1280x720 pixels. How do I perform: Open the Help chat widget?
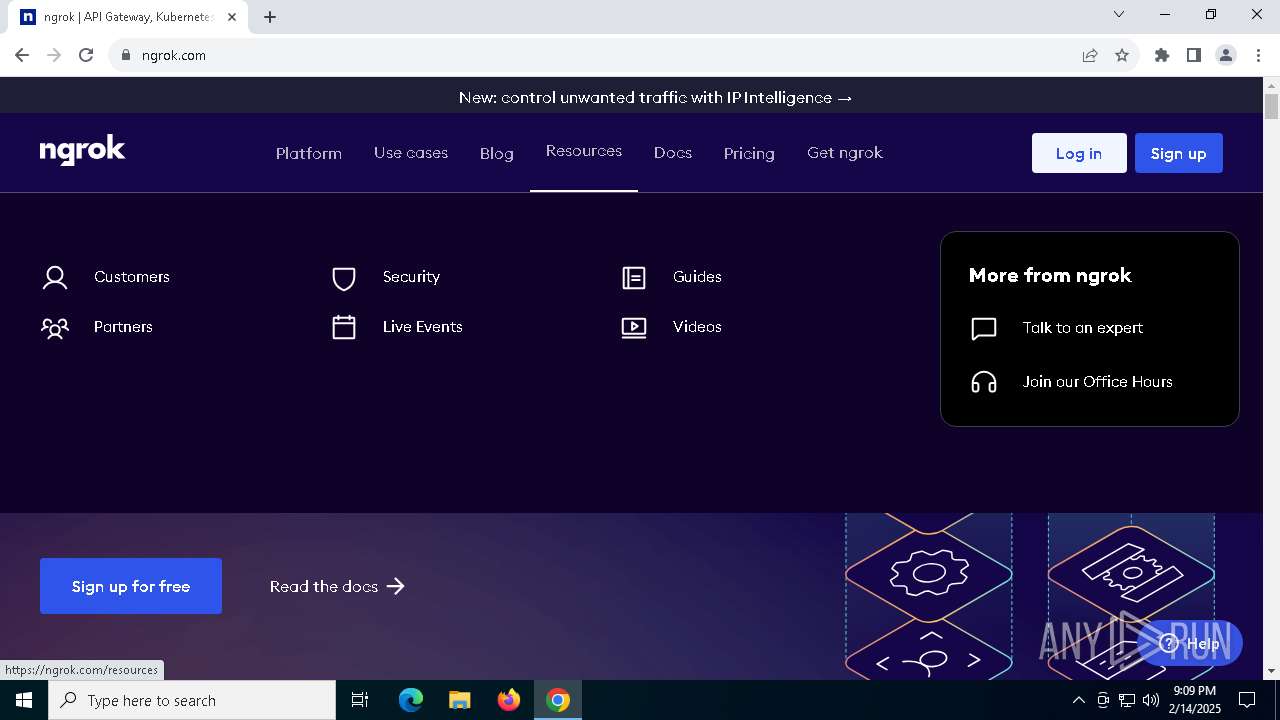(1190, 643)
